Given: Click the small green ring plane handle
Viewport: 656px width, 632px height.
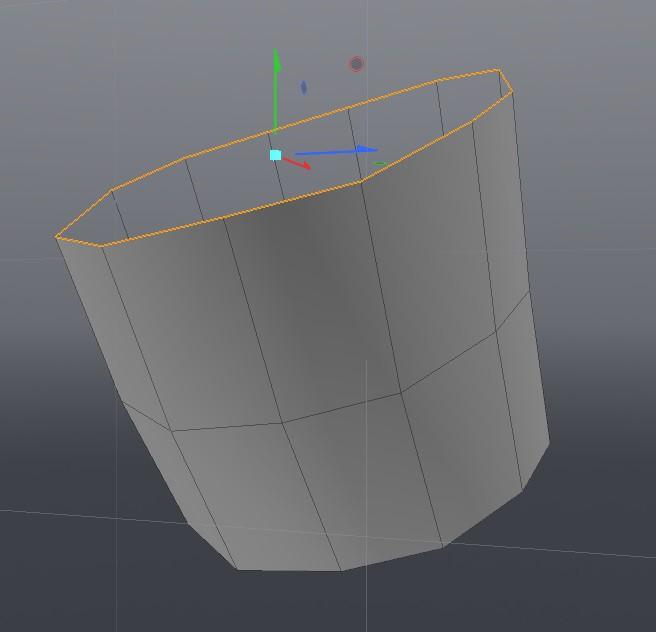Looking at the screenshot, I should click(379, 164).
